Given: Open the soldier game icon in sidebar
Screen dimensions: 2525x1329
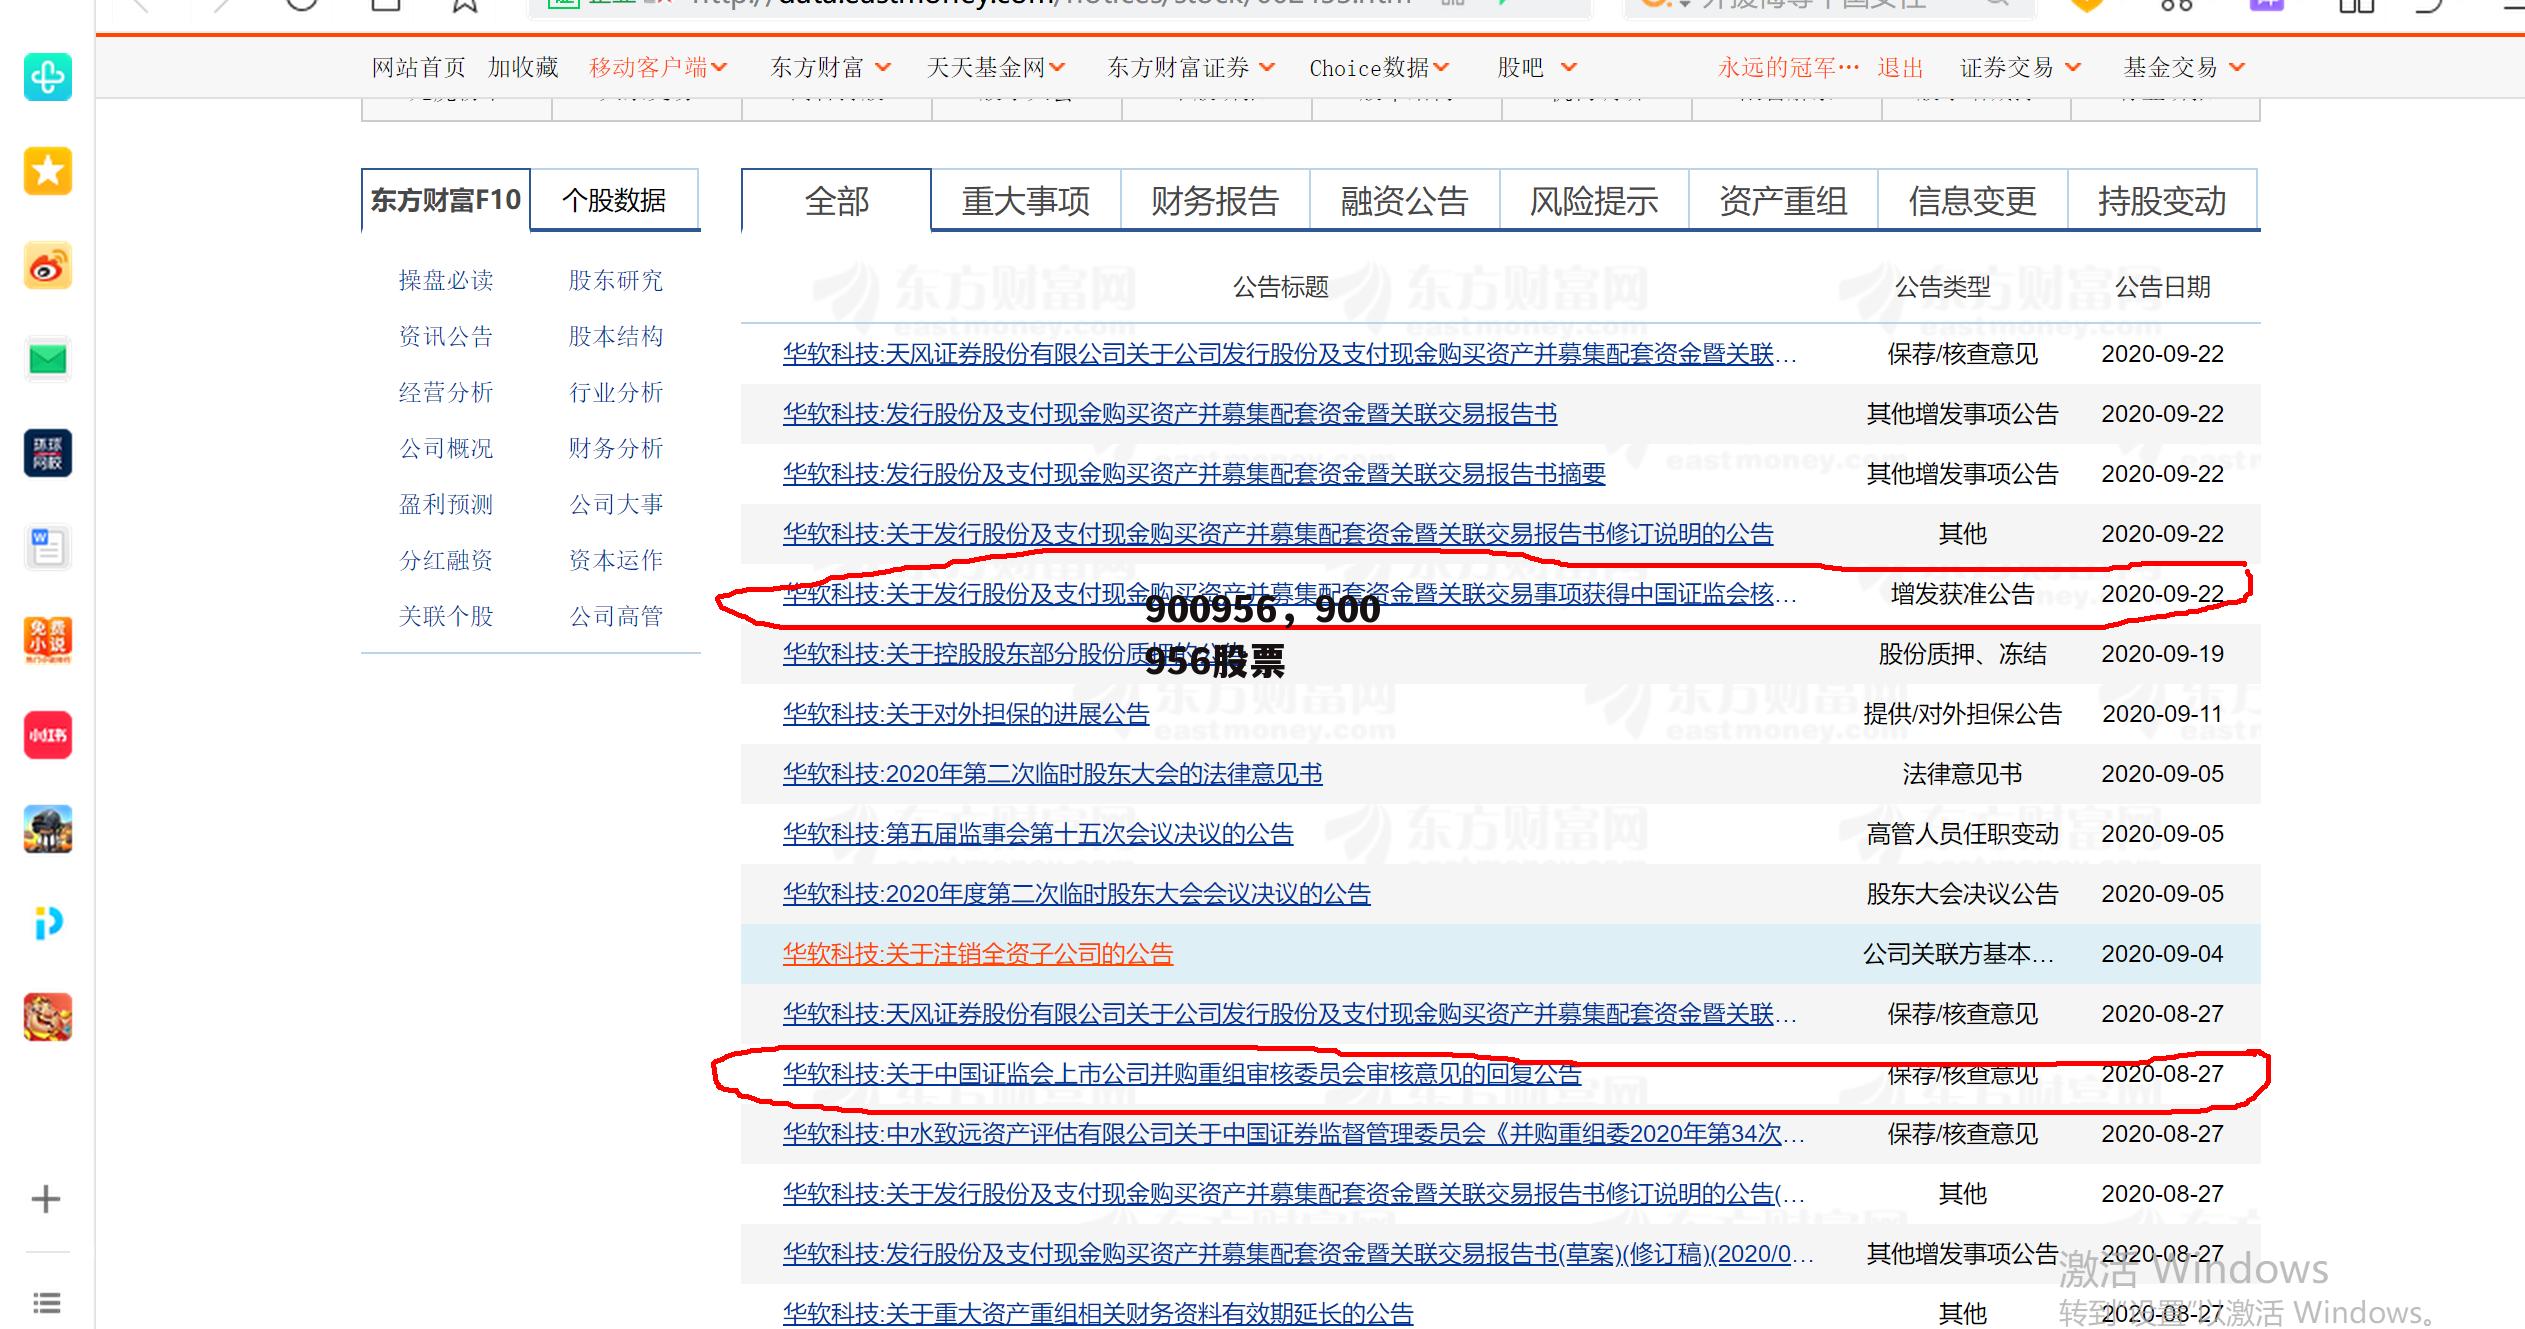Looking at the screenshot, I should click(48, 829).
